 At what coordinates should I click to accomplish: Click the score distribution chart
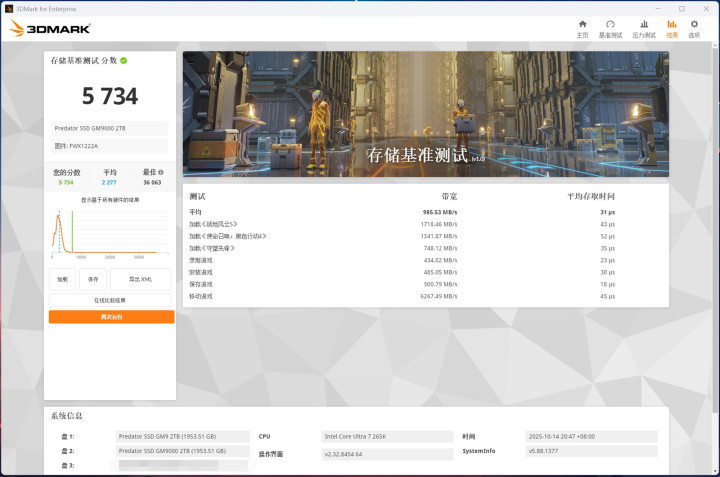coord(110,232)
